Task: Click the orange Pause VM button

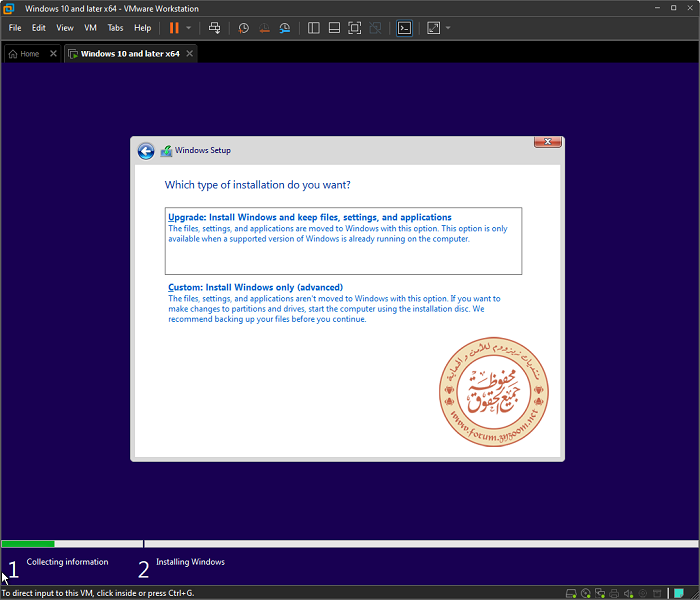Action: (174, 28)
